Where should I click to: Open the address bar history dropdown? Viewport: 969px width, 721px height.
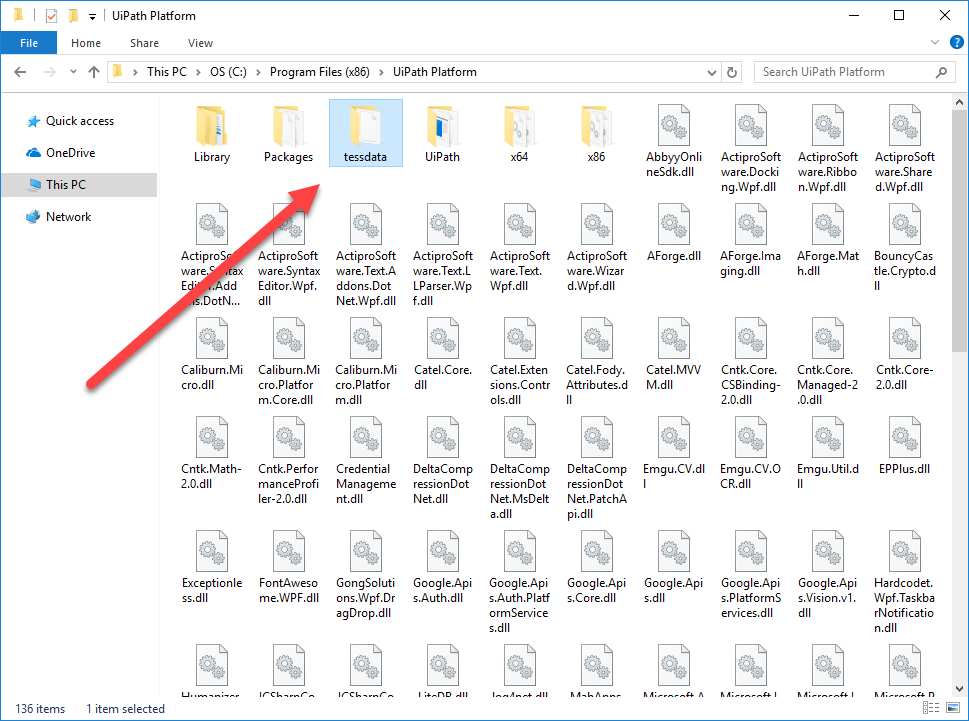(710, 71)
